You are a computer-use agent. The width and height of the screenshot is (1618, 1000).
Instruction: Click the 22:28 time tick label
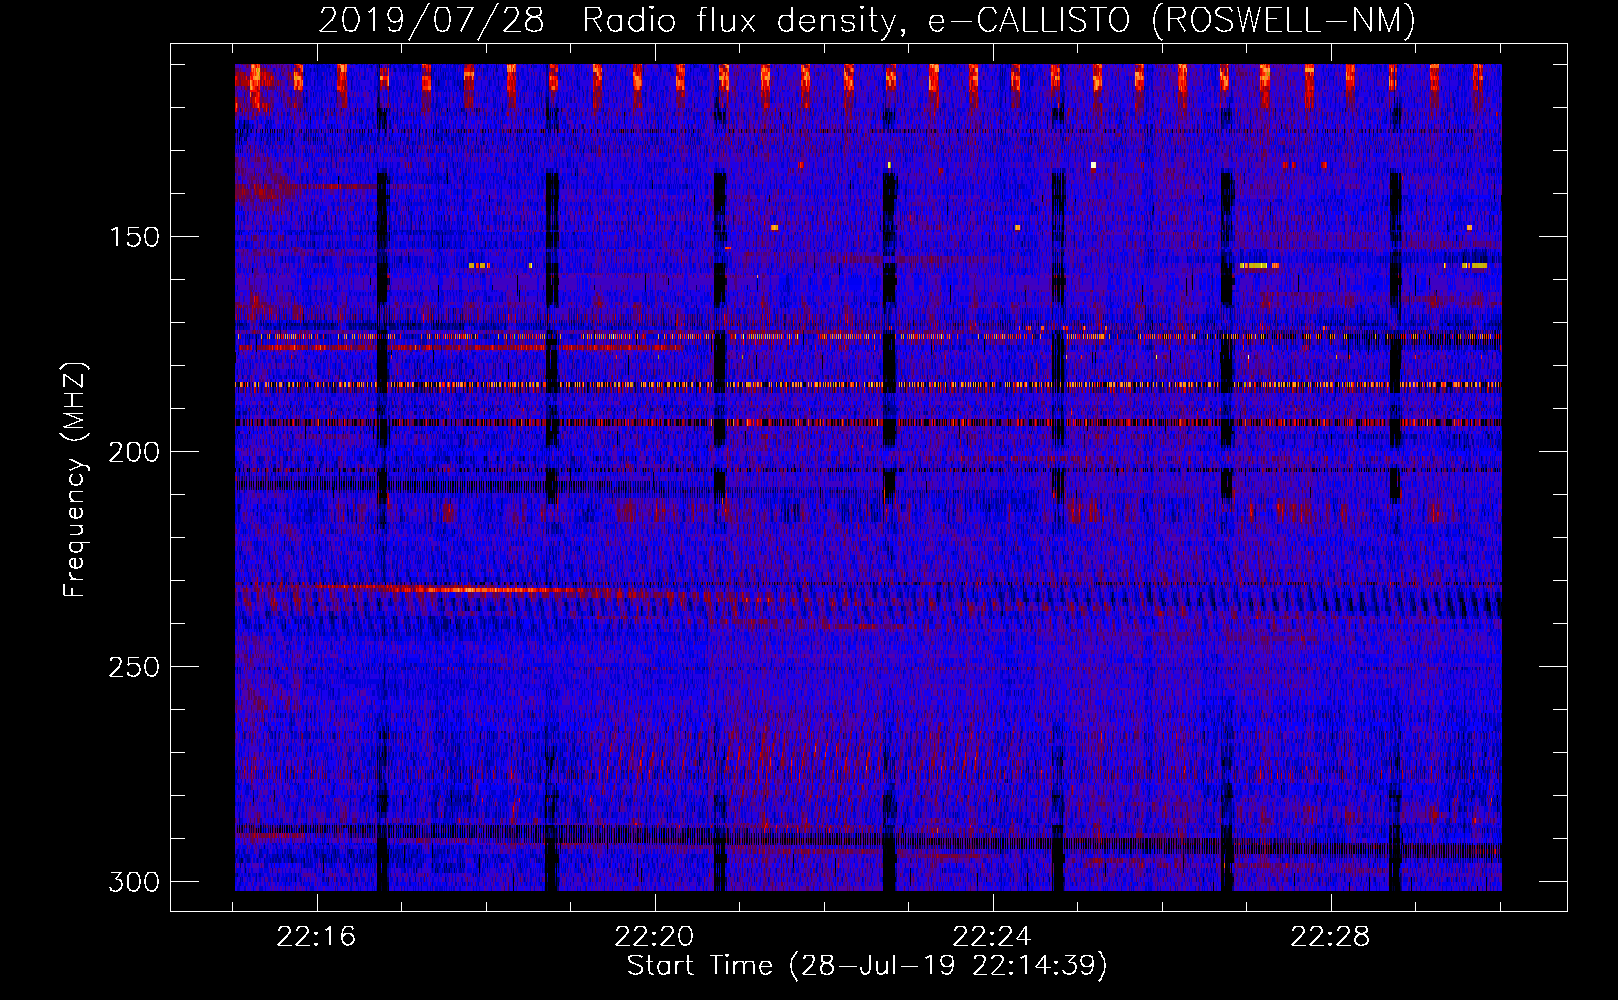1330,937
